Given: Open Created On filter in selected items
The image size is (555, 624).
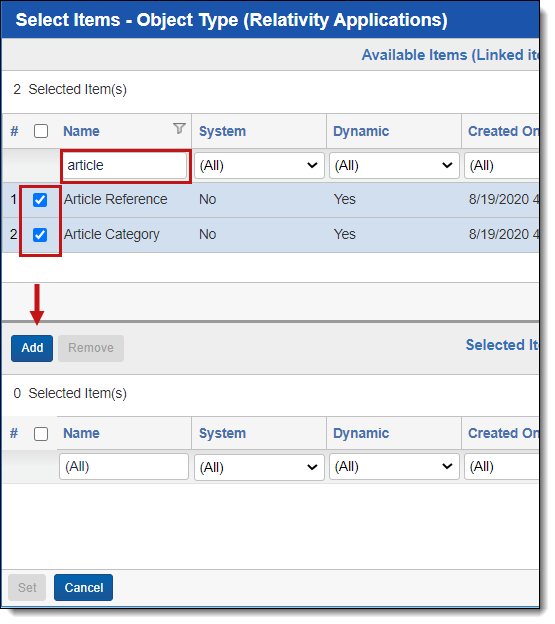Looking at the screenshot, I should click(502, 467).
